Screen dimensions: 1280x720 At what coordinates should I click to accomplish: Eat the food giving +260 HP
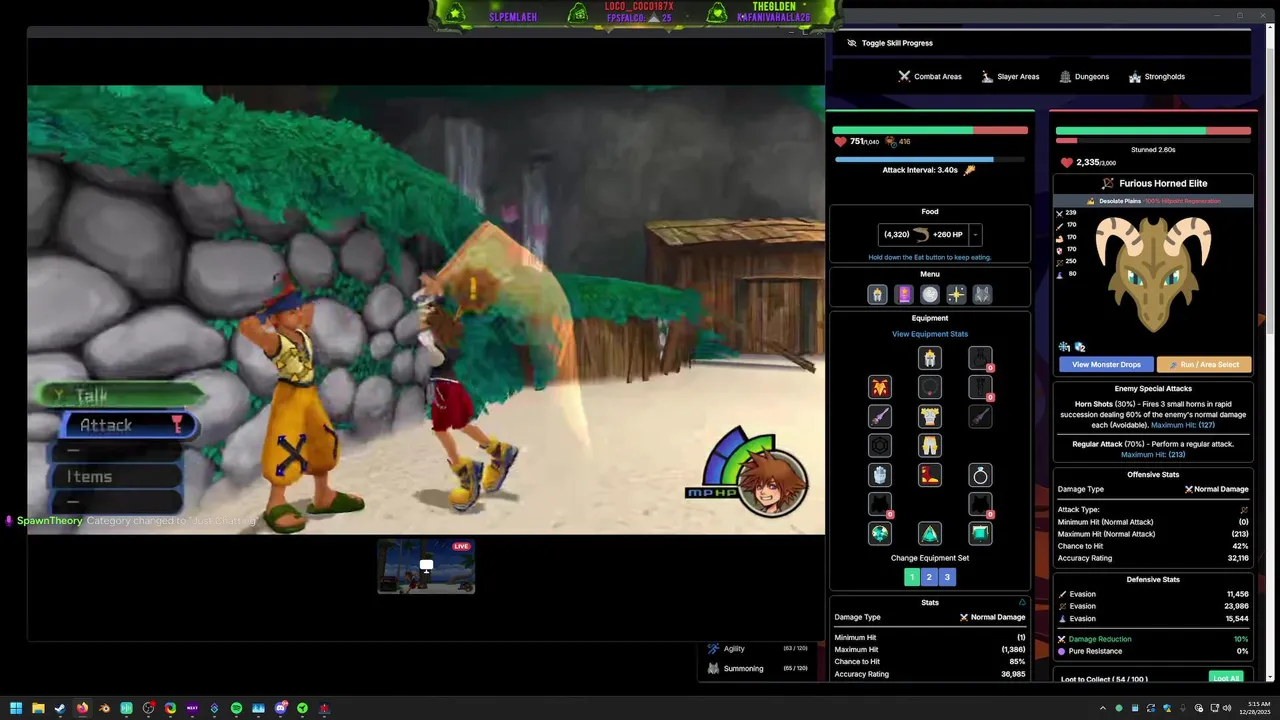click(923, 235)
